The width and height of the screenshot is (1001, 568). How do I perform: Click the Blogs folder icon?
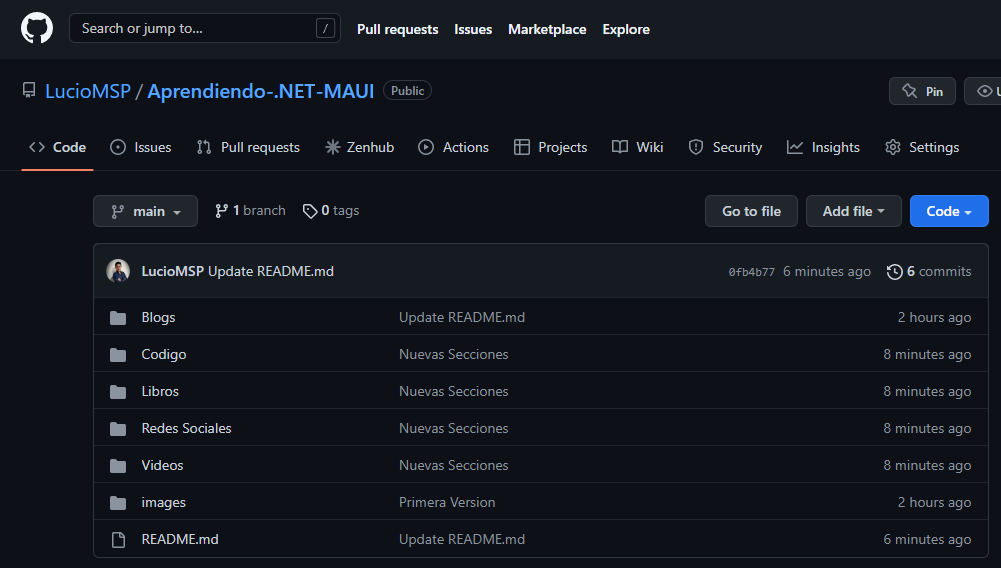click(118, 318)
